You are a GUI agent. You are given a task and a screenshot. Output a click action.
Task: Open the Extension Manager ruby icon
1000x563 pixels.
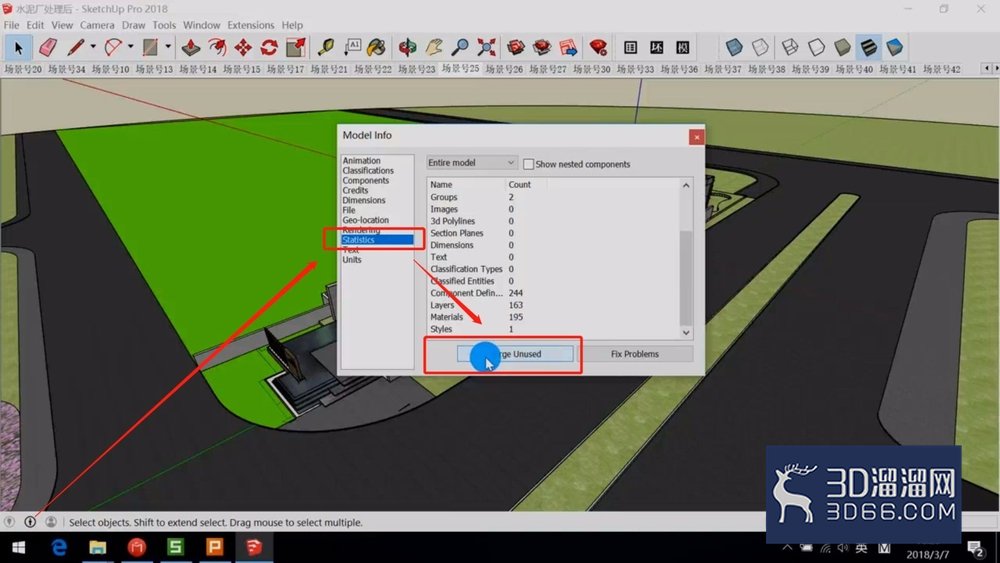click(598, 47)
